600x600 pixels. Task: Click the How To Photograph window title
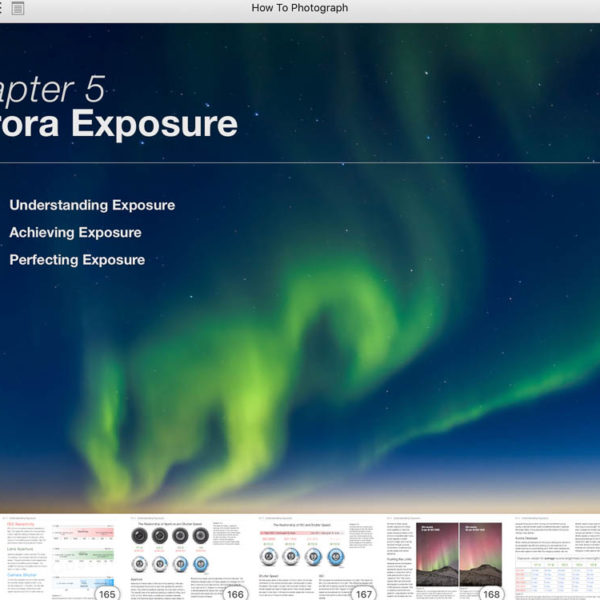pos(300,8)
